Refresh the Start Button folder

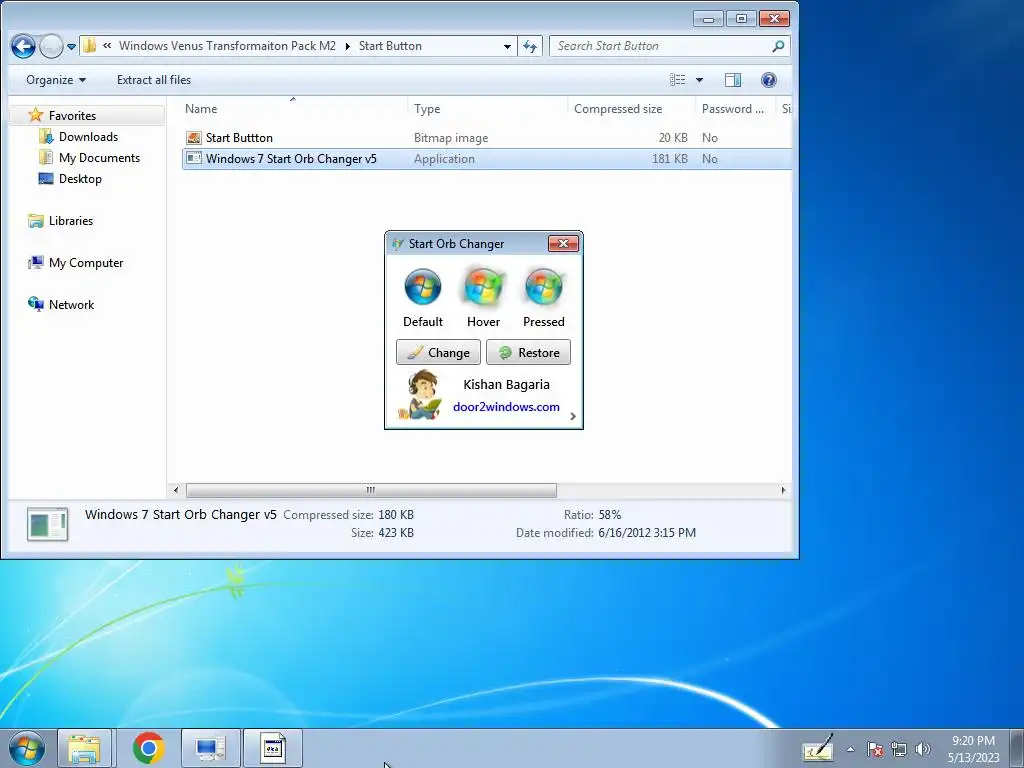pos(530,46)
